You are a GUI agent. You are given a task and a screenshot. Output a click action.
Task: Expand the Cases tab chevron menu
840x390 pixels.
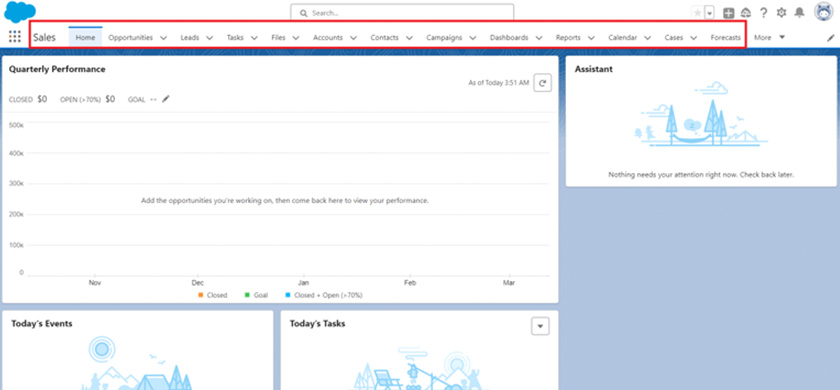click(x=693, y=38)
